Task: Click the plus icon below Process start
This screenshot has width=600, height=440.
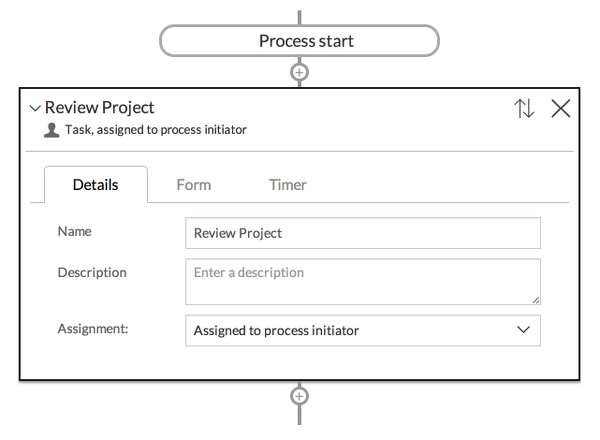Action: pos(298,71)
